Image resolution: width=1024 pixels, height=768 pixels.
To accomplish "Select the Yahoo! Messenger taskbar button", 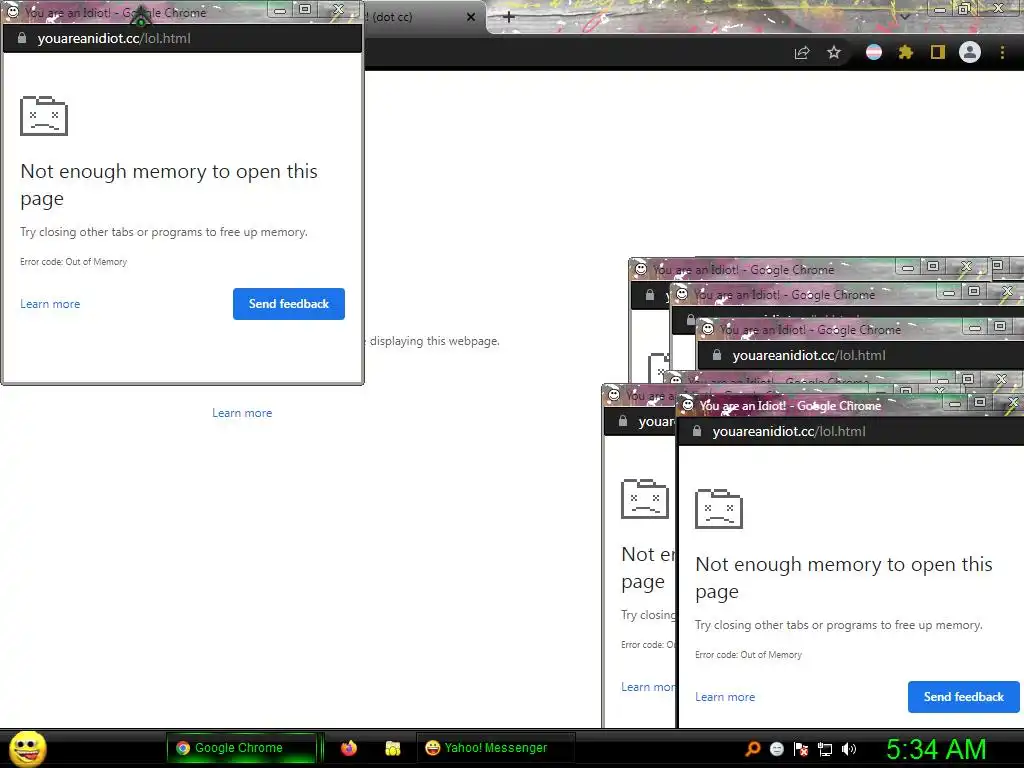I will pyautogui.click(x=496, y=748).
